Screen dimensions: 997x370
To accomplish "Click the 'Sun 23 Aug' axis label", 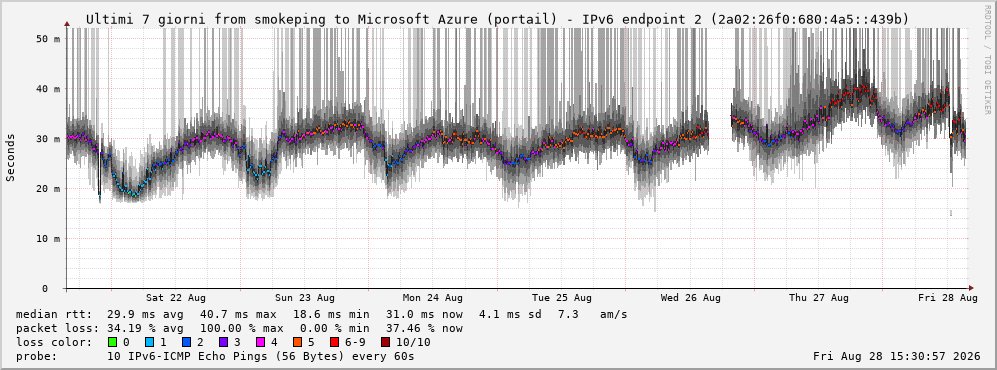I will click(305, 298).
